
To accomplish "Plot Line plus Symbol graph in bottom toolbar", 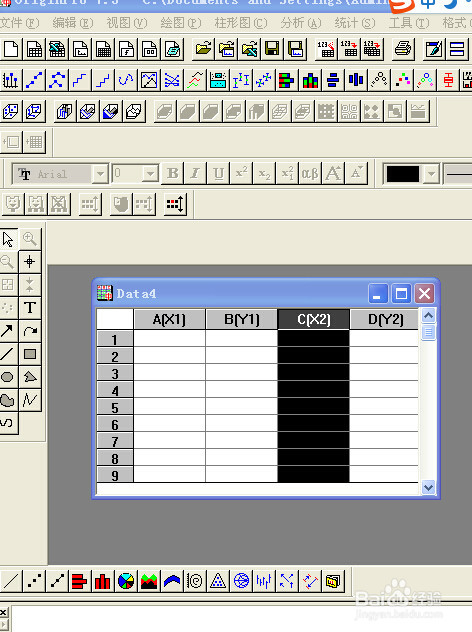I will [57, 581].
